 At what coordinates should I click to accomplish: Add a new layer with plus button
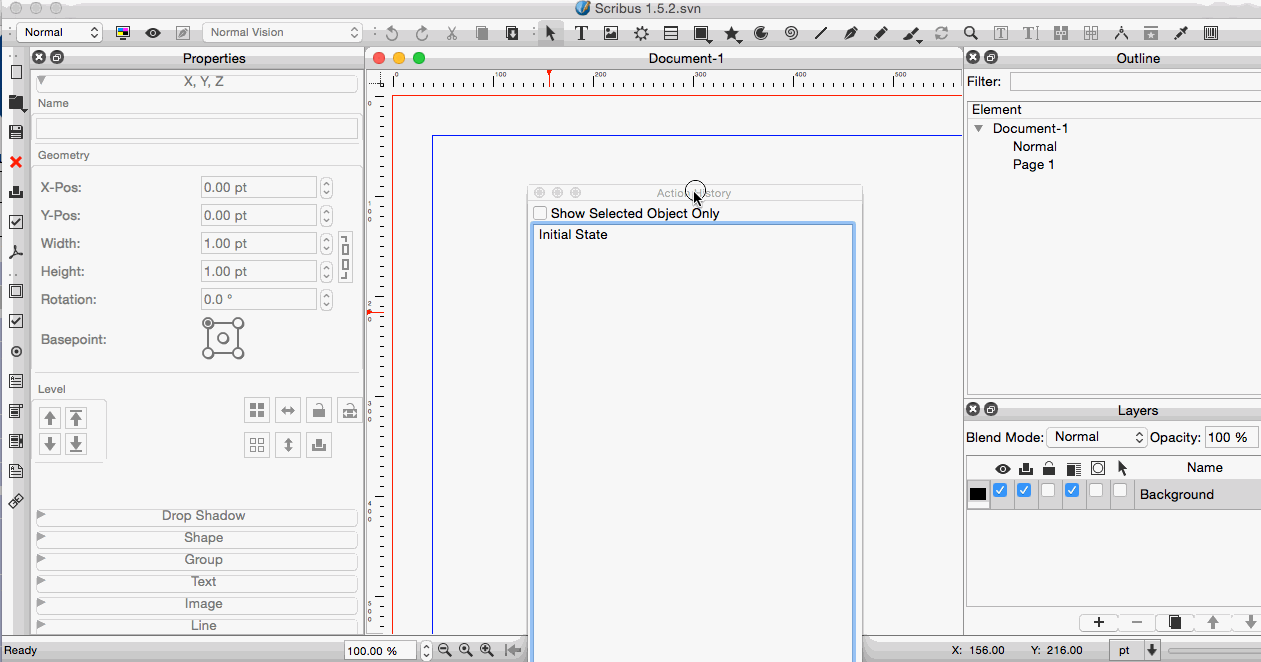[x=1099, y=622]
